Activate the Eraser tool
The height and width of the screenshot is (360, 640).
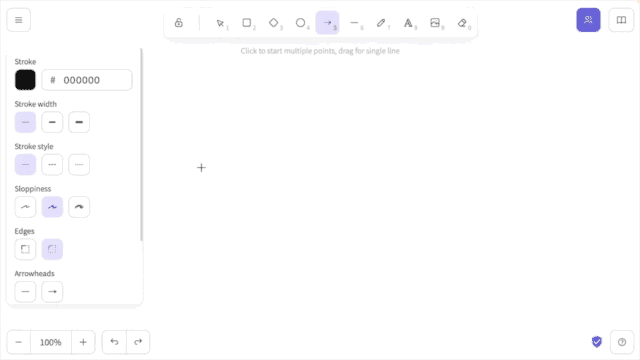coord(462,23)
